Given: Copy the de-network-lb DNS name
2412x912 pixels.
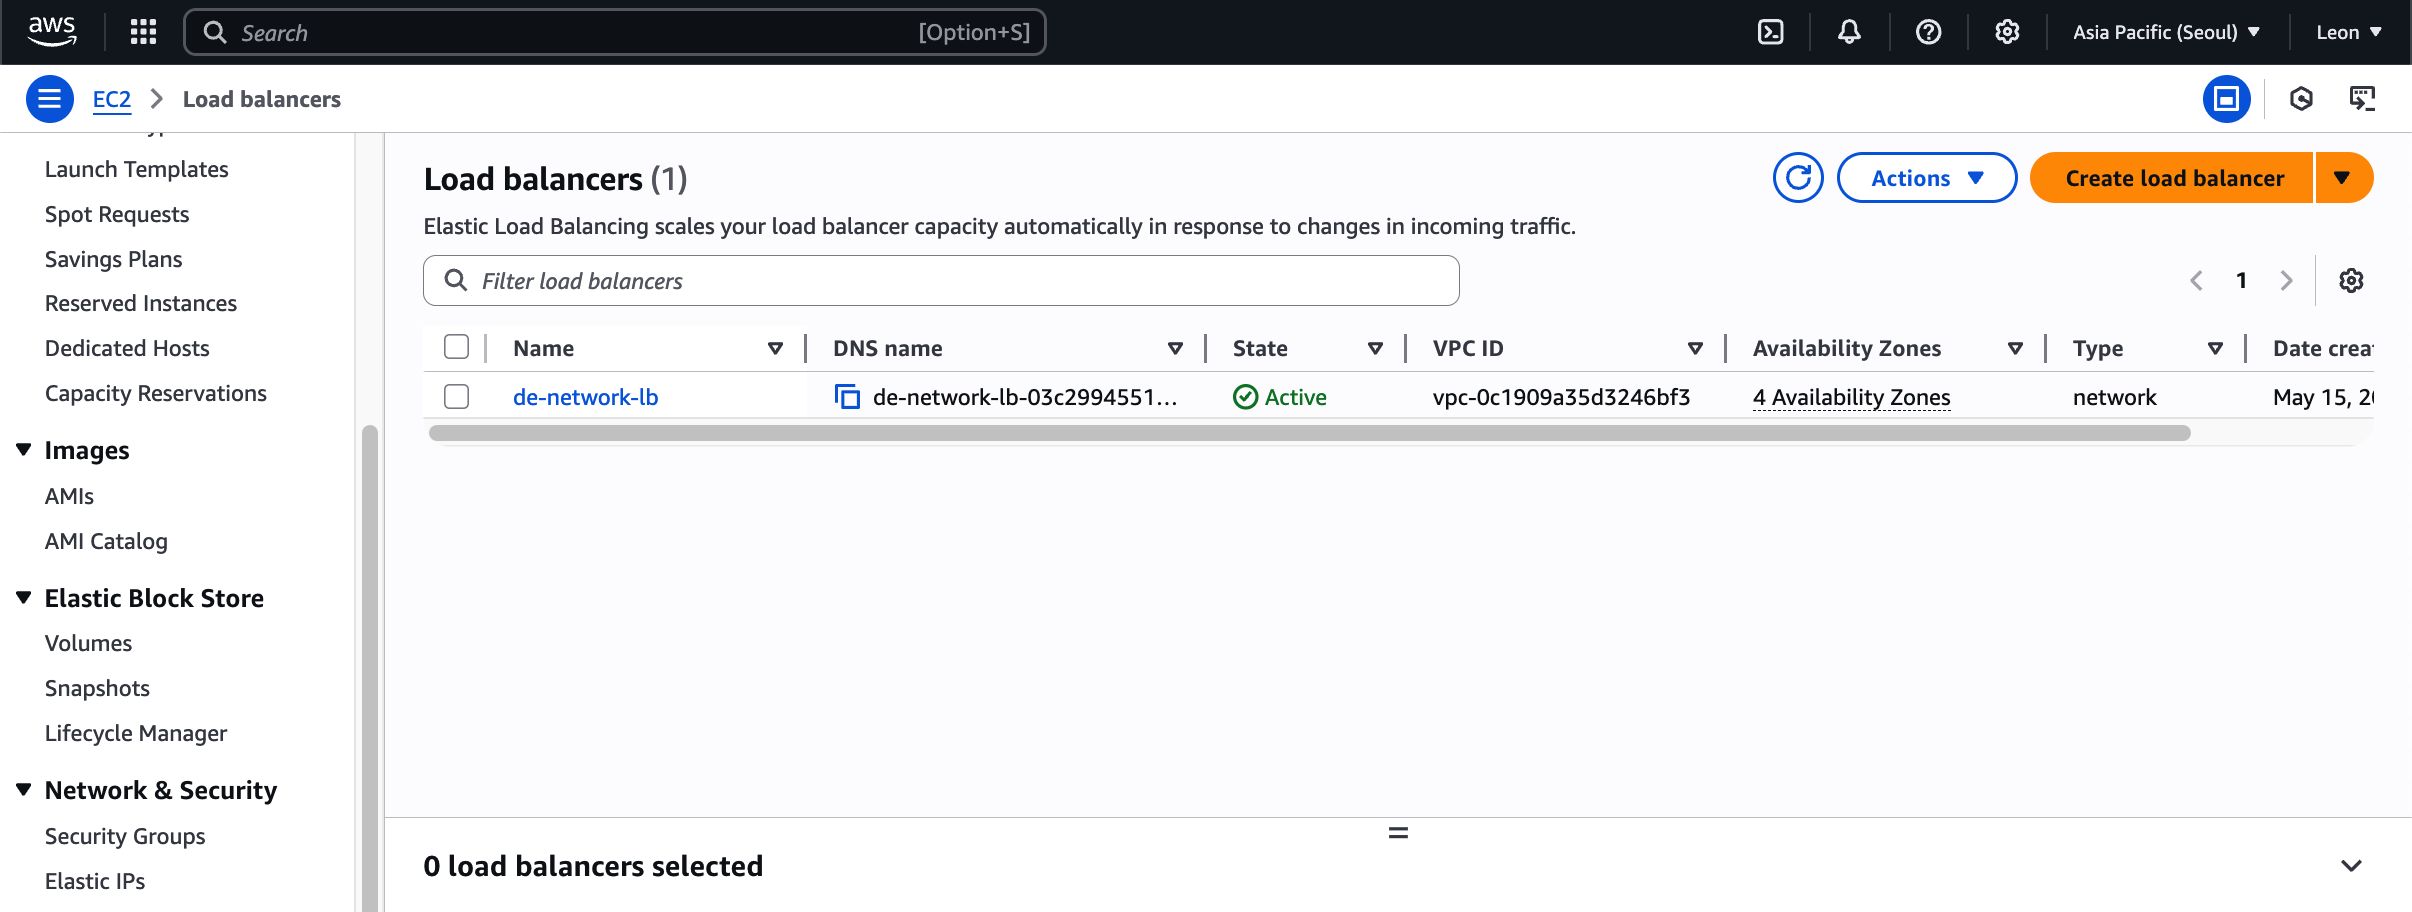Looking at the screenshot, I should [x=847, y=397].
